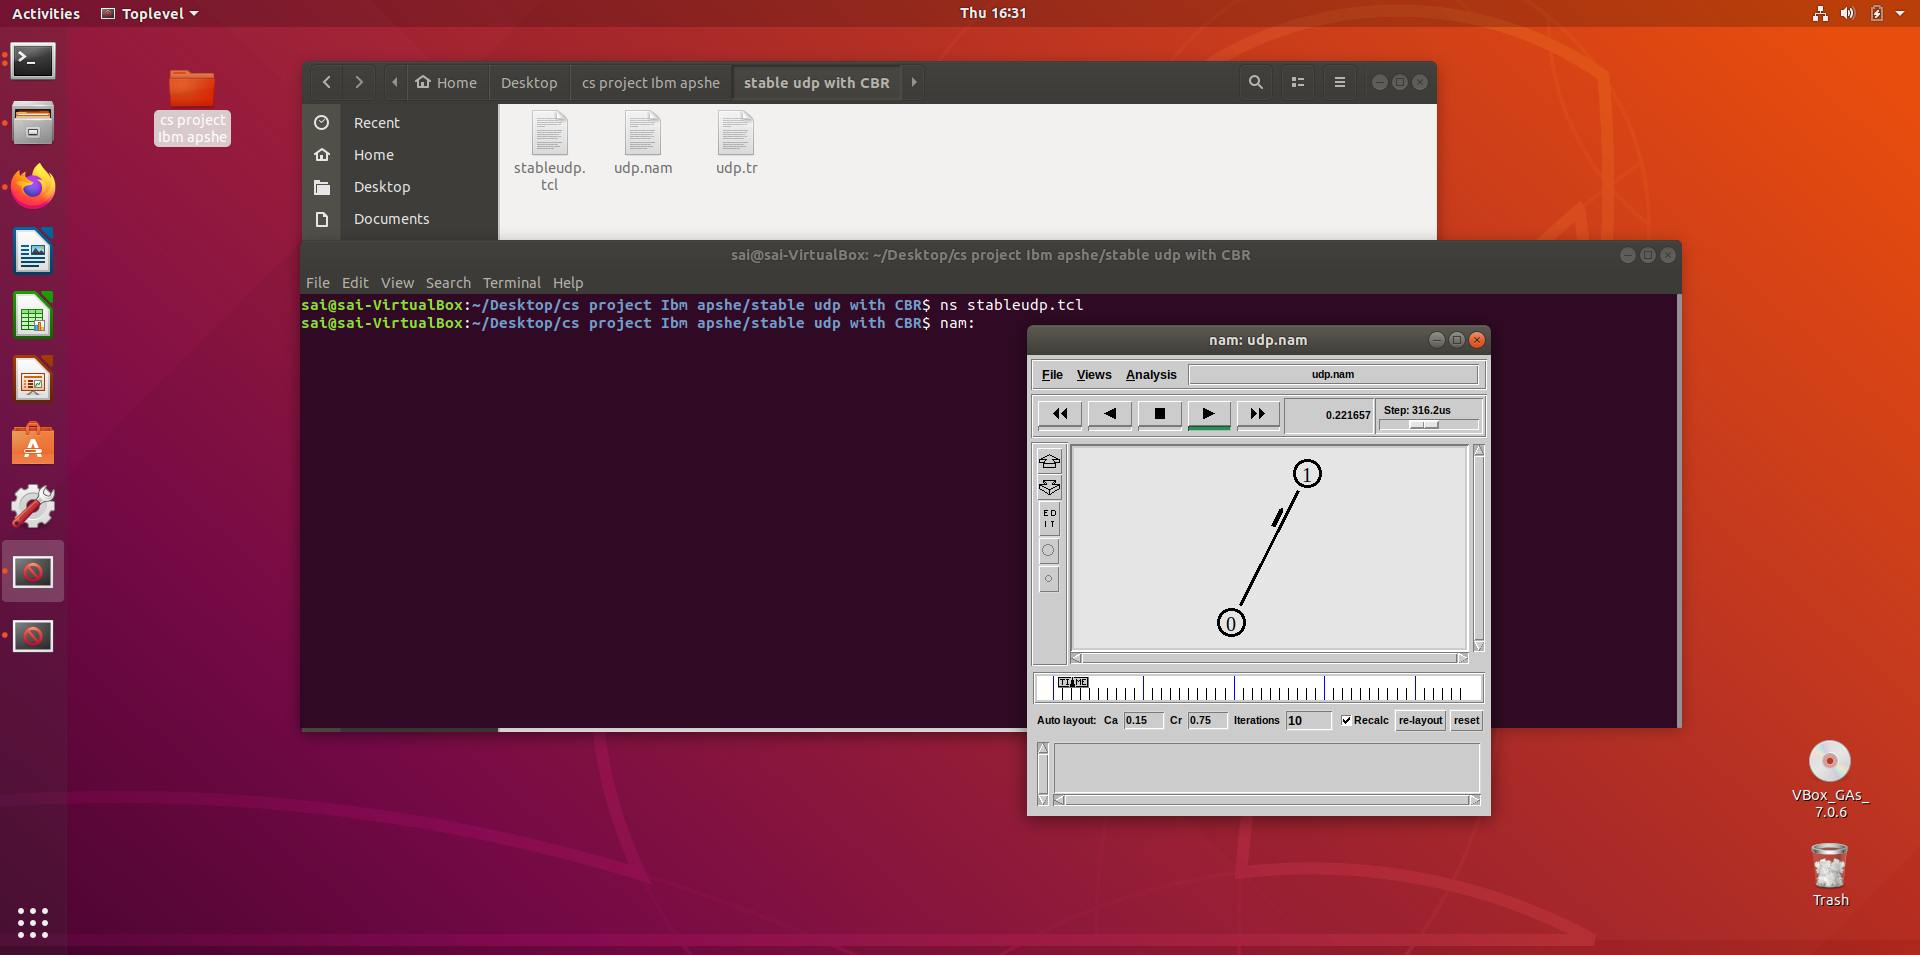Switch file manager to list view
Image resolution: width=1920 pixels, height=955 pixels.
coord(1297,82)
